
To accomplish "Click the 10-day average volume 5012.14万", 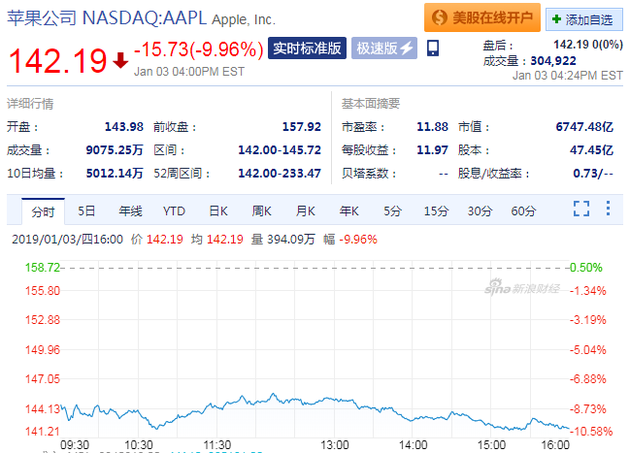I will tap(115, 173).
